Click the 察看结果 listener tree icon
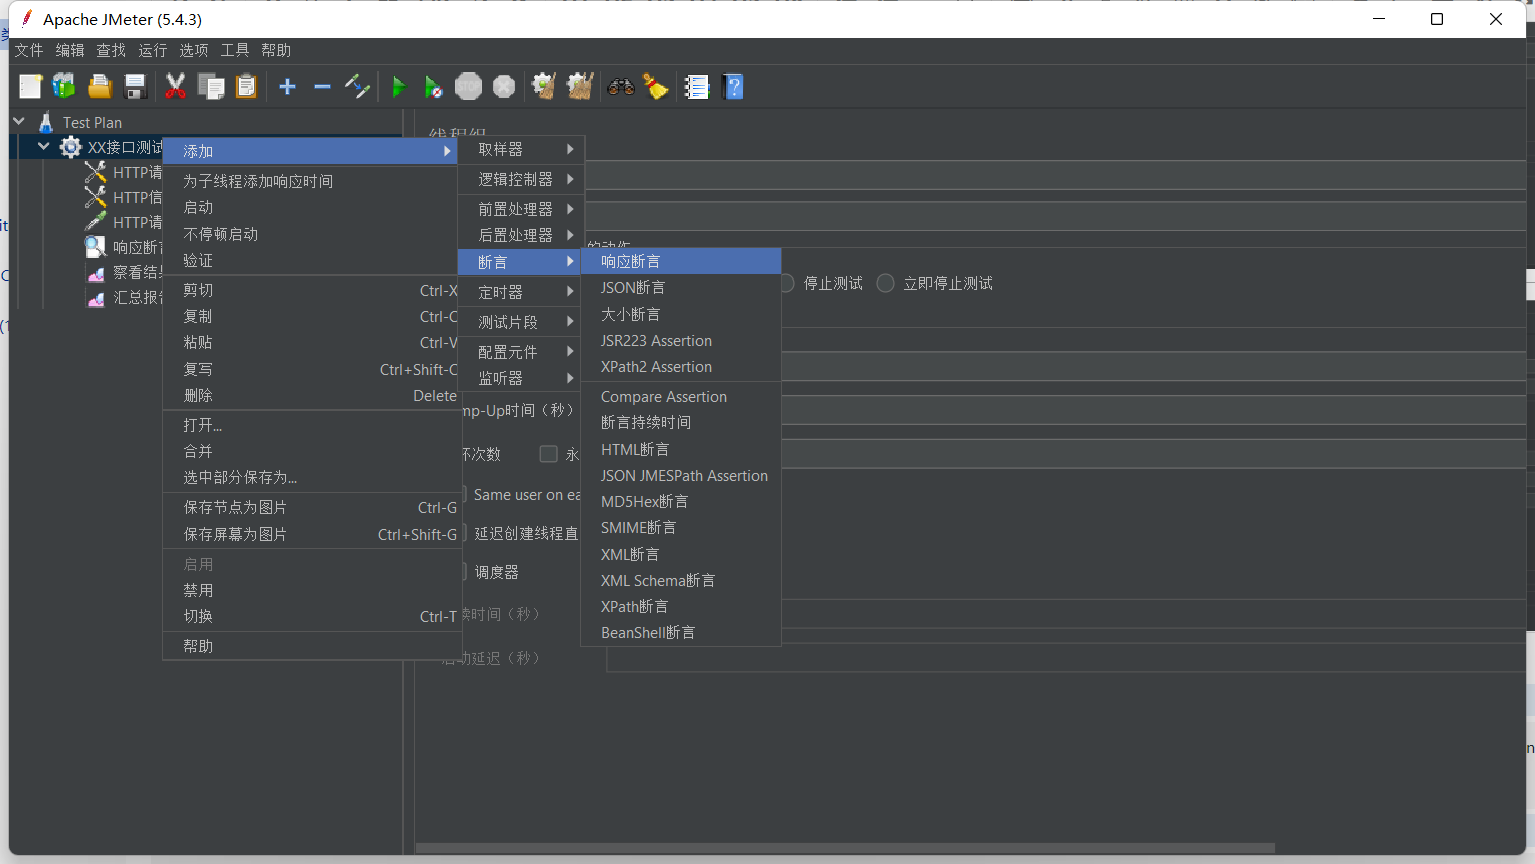Image resolution: width=1535 pixels, height=864 pixels. pyautogui.click(x=96, y=272)
